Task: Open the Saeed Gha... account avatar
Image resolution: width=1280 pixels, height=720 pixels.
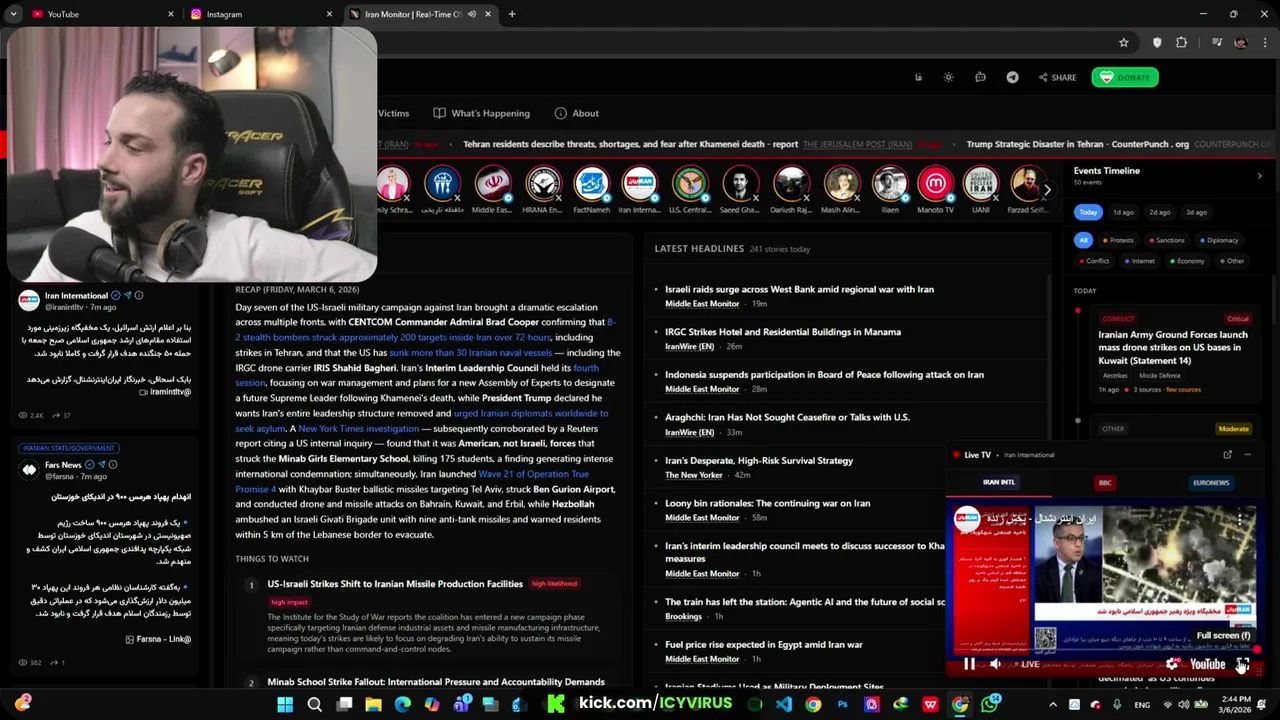Action: point(740,184)
